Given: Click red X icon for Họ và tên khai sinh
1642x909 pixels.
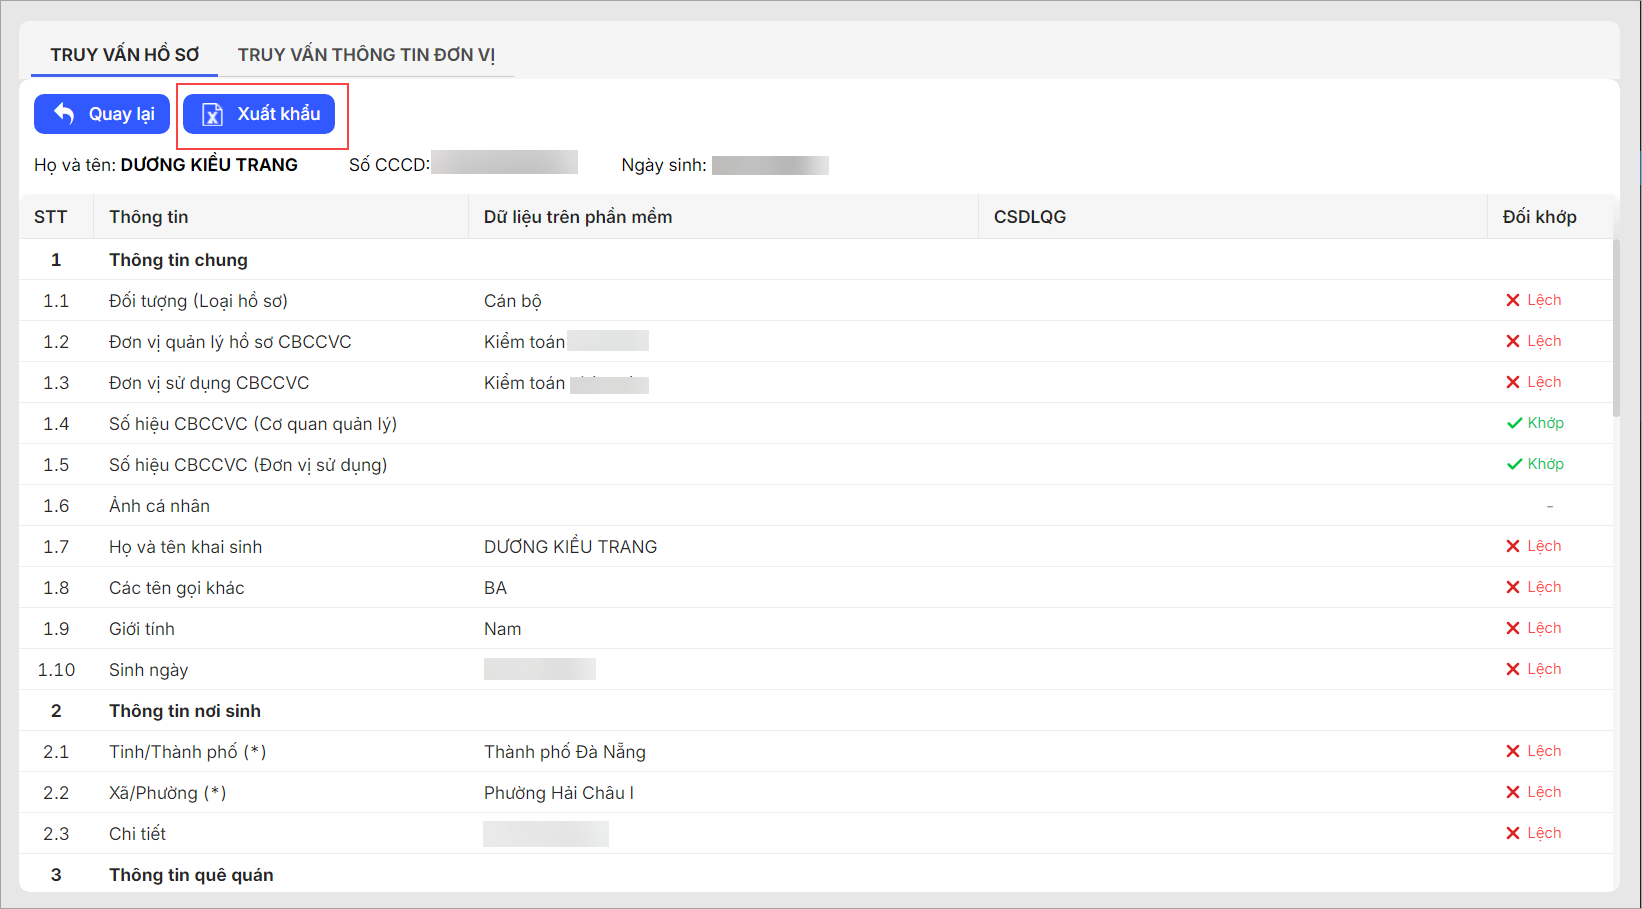Looking at the screenshot, I should click(1513, 546).
